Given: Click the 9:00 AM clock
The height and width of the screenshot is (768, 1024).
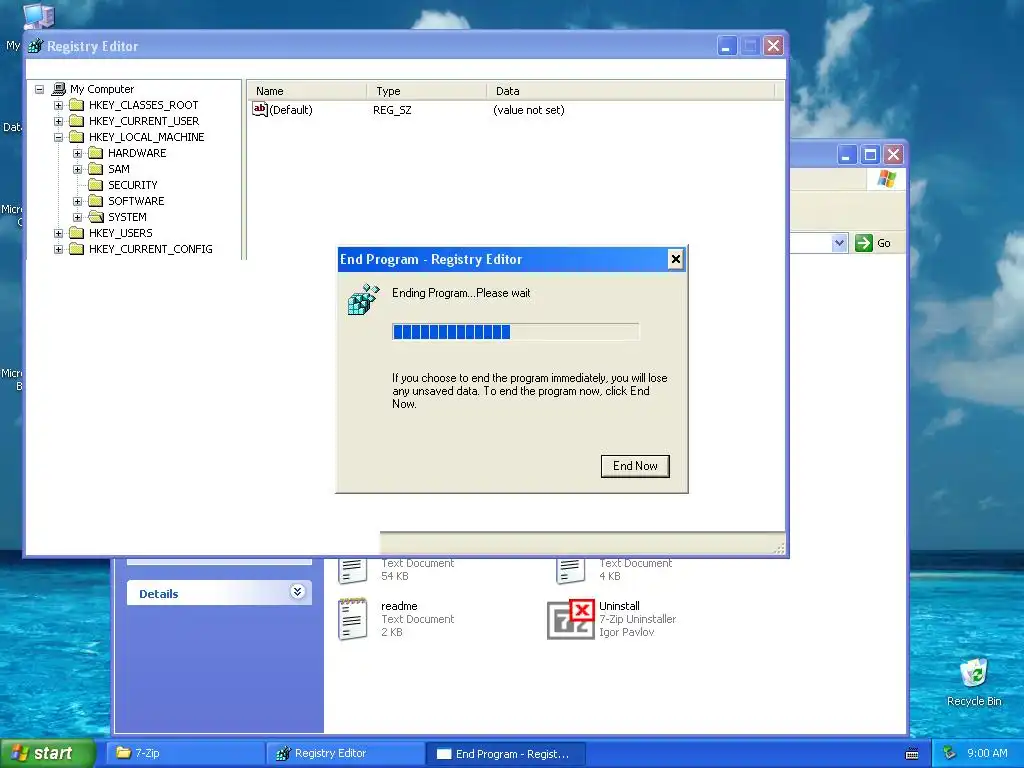Looking at the screenshot, I should 987,753.
